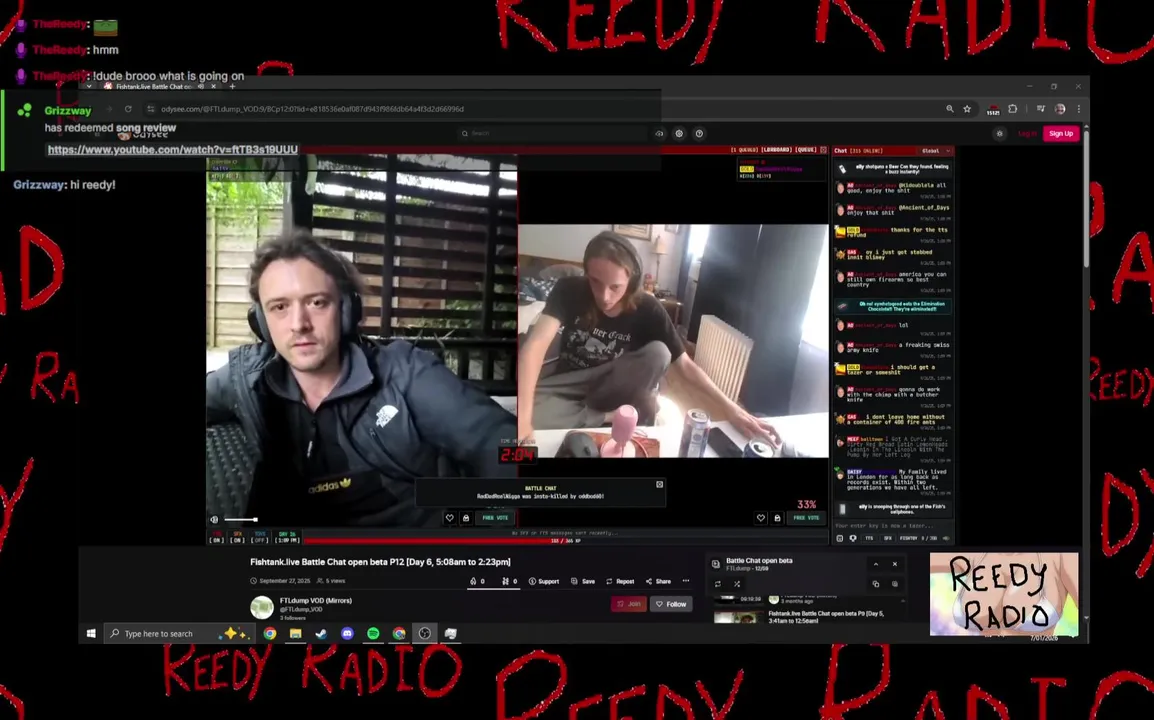Collapse the Battle Chat open beta playlist
This screenshot has height=720, width=1154.
pos(876,564)
